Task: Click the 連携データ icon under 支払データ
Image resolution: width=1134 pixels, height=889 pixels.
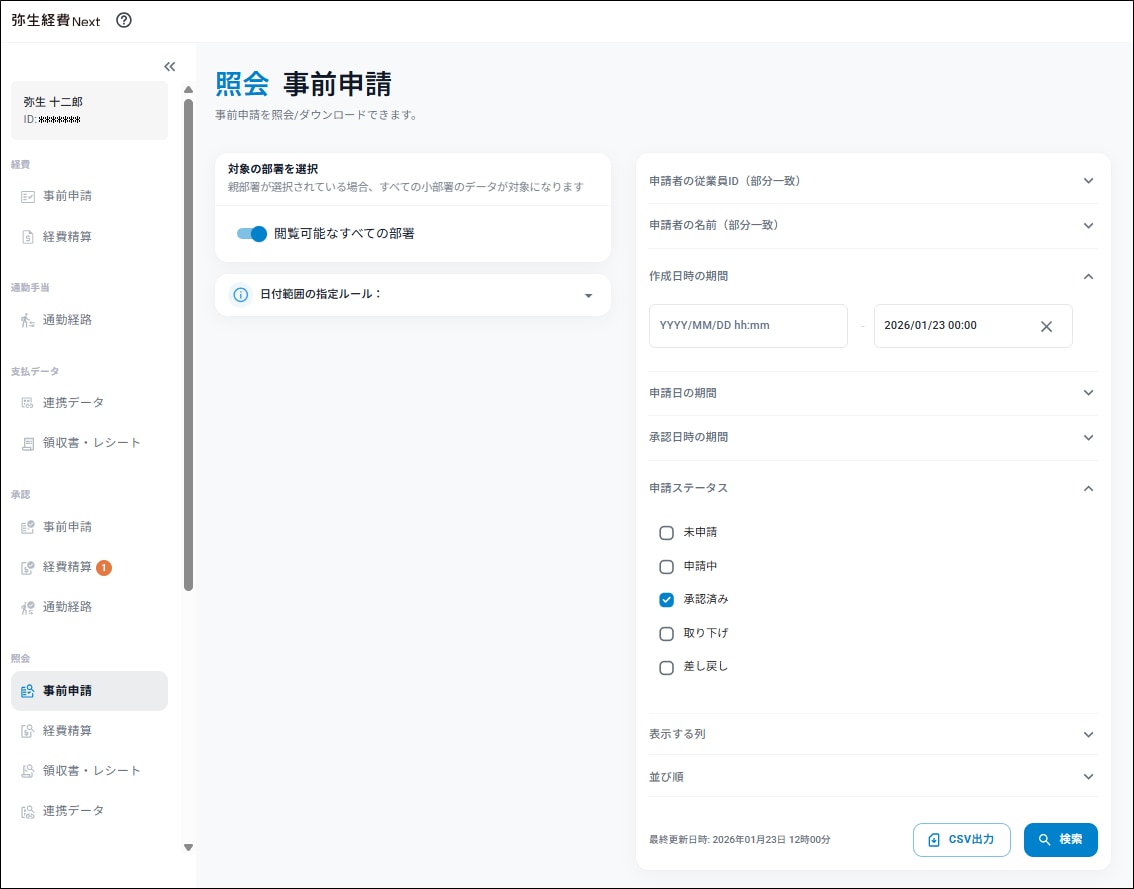Action: click(28, 403)
